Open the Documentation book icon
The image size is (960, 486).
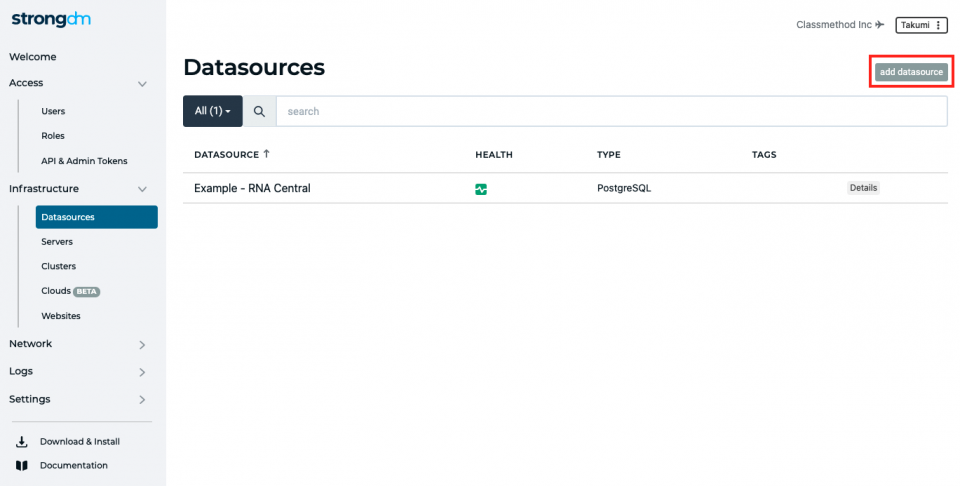21,466
